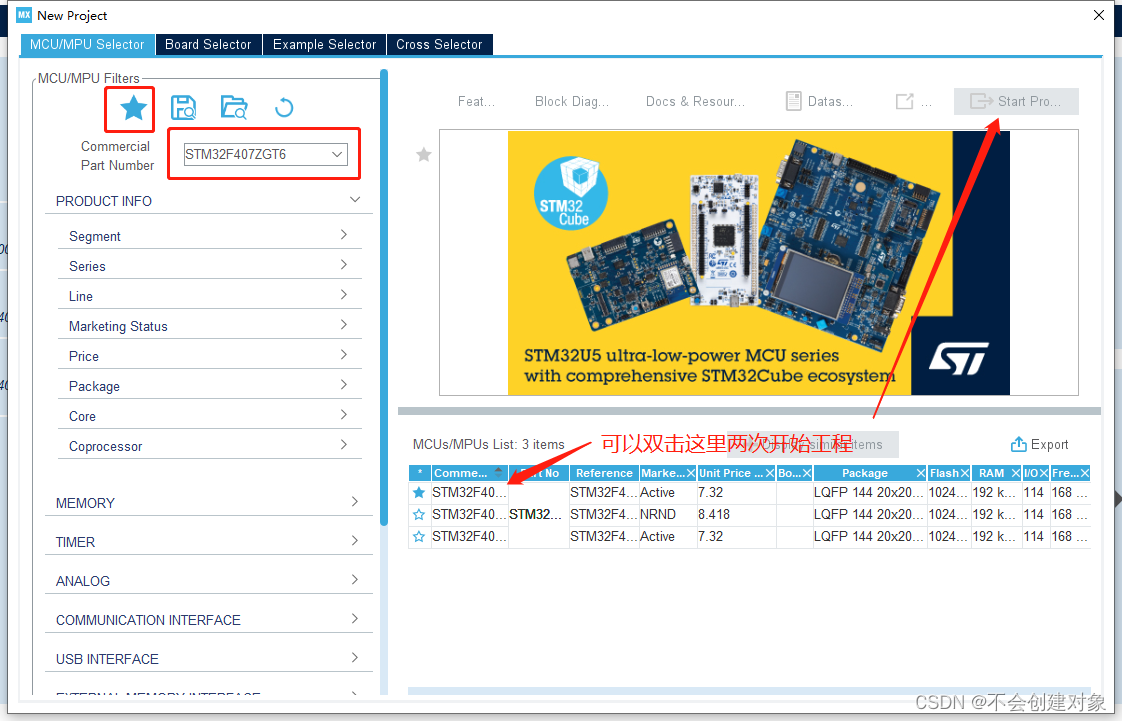This screenshot has height=721, width=1122.
Task: Click the Datasheet button label
Action: [830, 102]
